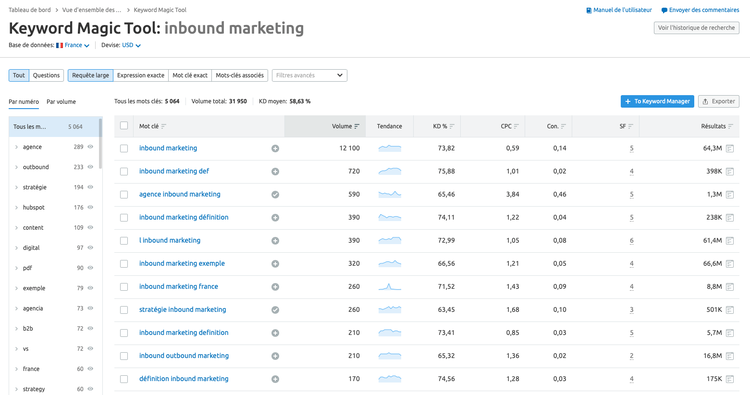The image size is (750, 395).
Task: Select the Questions filter tab
Action: [x=46, y=76]
